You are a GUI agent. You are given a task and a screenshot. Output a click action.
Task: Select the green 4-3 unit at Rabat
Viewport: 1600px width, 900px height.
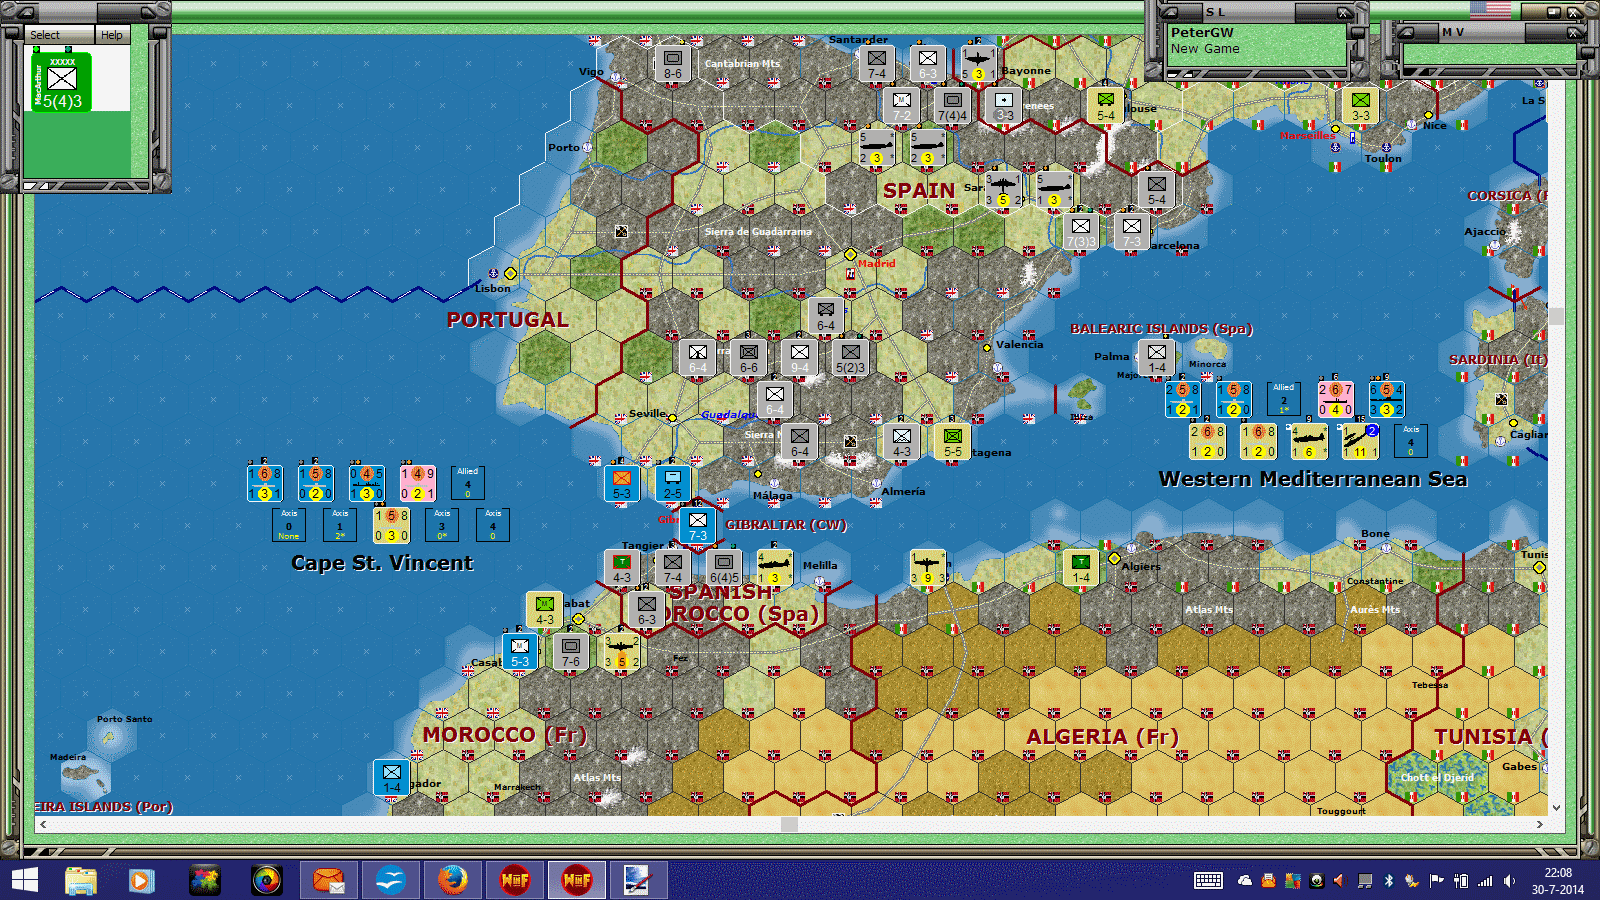pyautogui.click(x=545, y=610)
